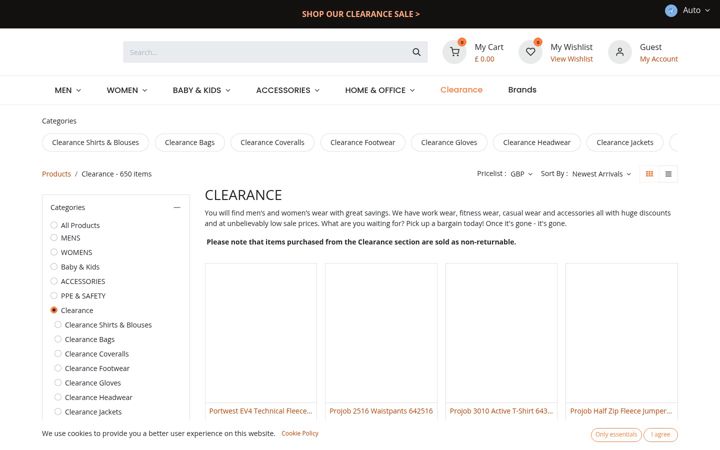Click the Portwest EV4 Fleece product thumbnail

pyautogui.click(x=261, y=333)
